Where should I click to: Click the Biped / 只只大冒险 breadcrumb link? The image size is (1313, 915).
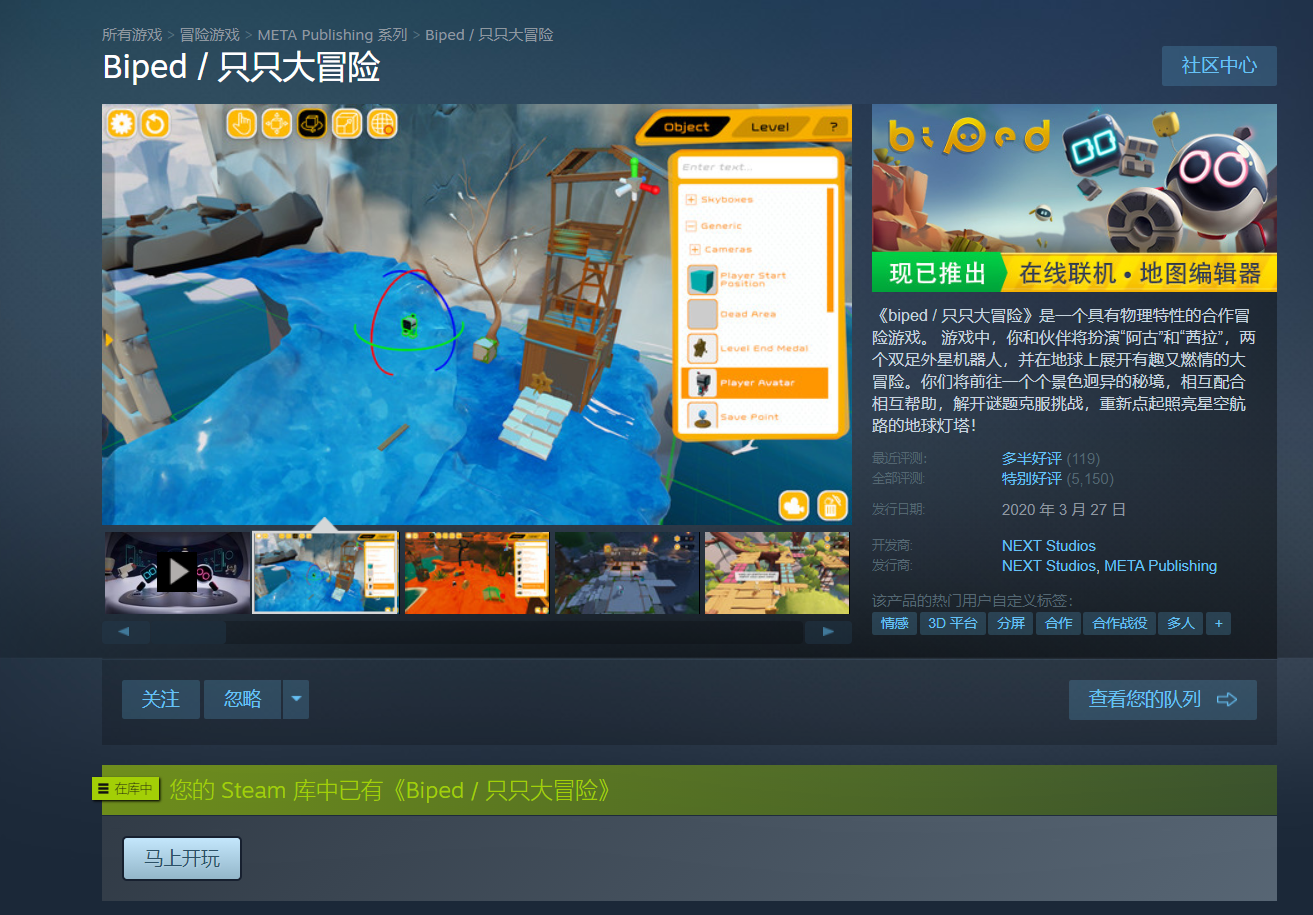pyautogui.click(x=489, y=35)
